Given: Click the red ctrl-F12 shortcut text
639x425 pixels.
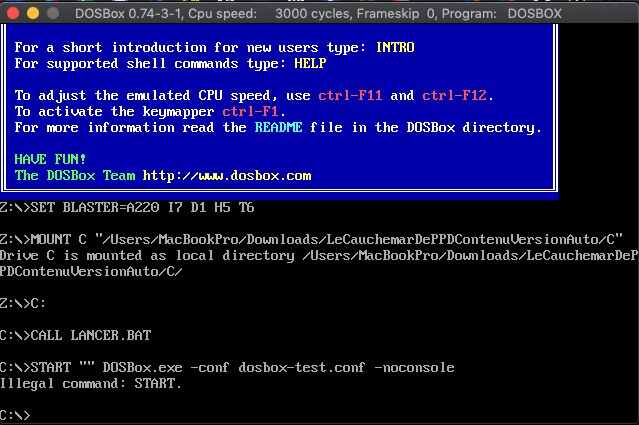Looking at the screenshot, I should [454, 96].
